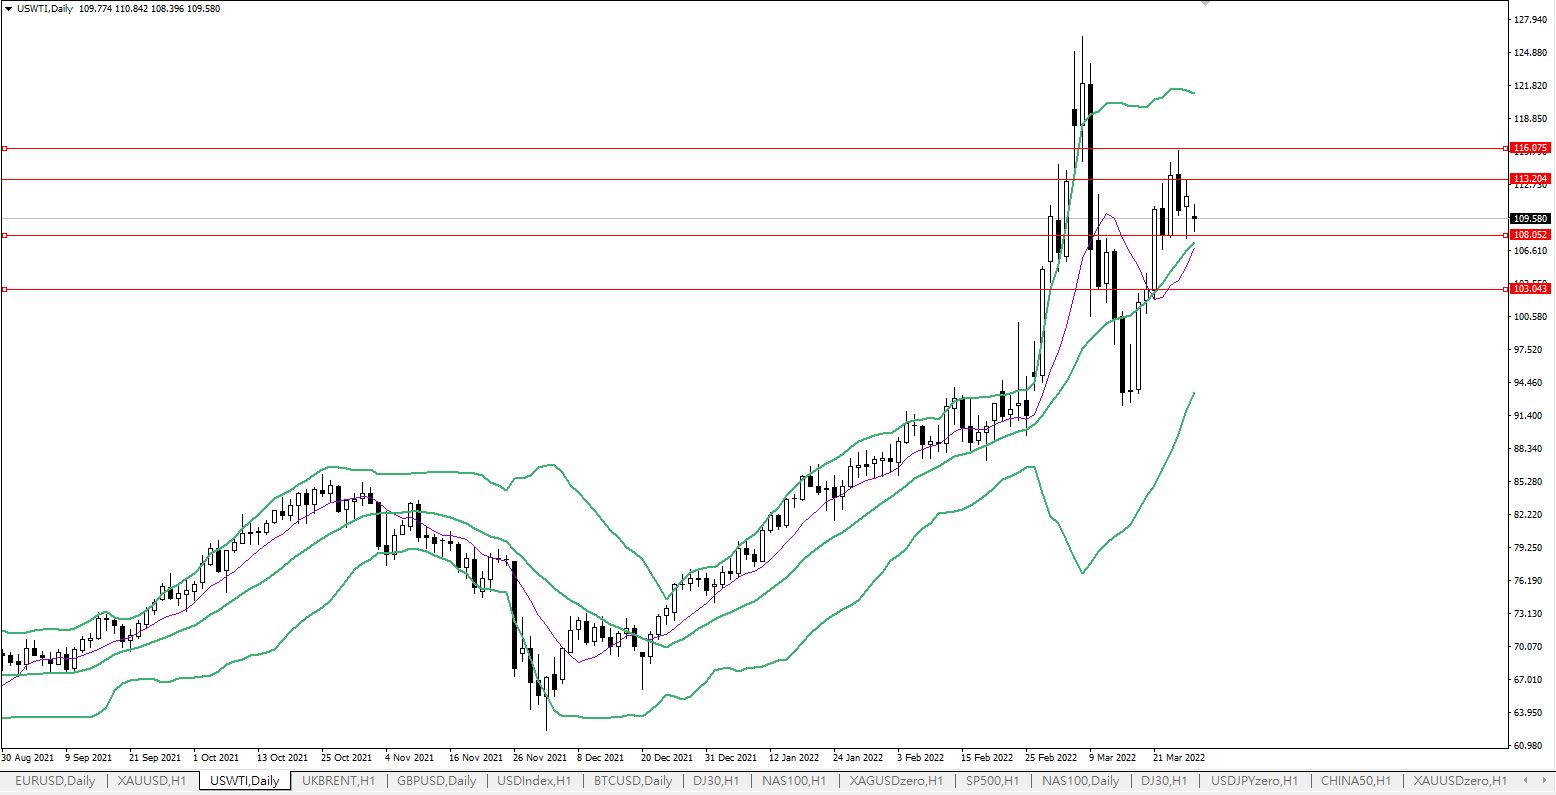Click the 21 Mar 2022 date label
Screen dimensions: 1556x795
(1179, 758)
